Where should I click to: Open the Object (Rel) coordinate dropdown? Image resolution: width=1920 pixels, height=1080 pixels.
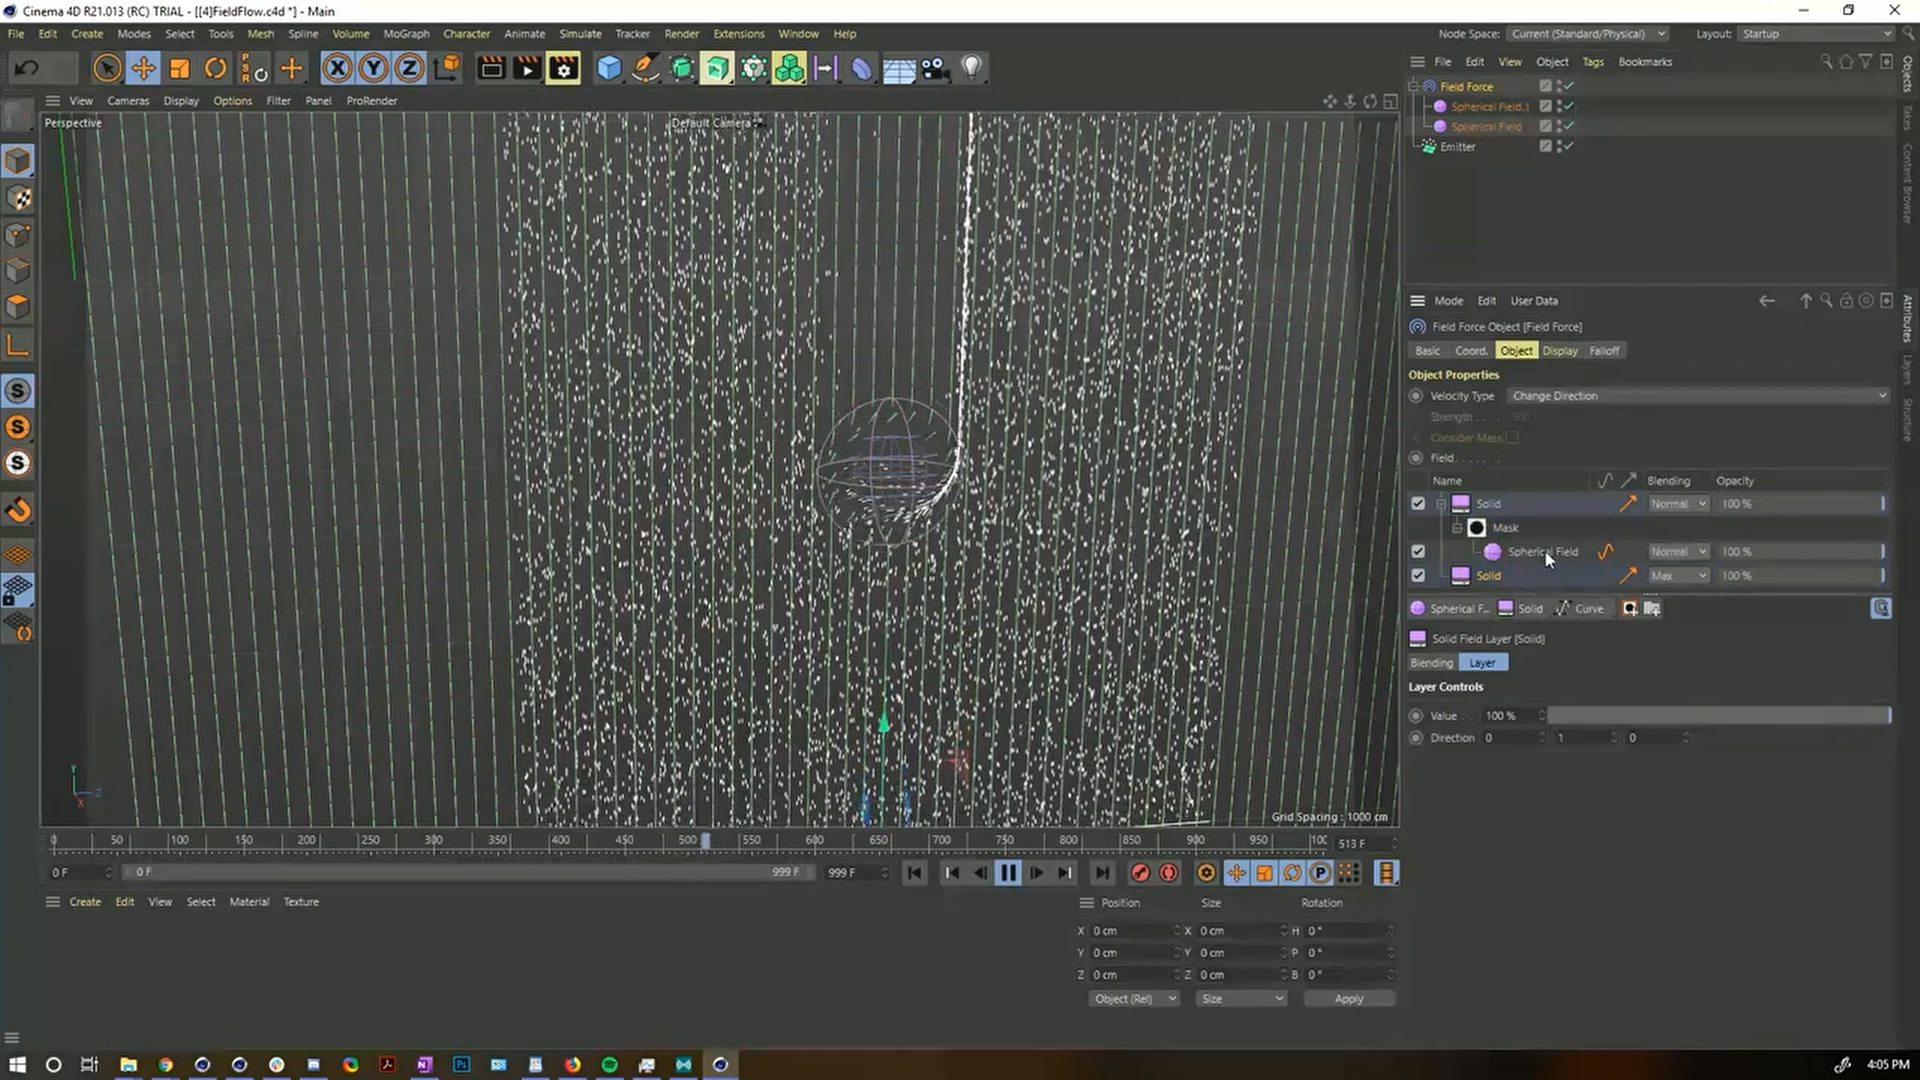1134,999
